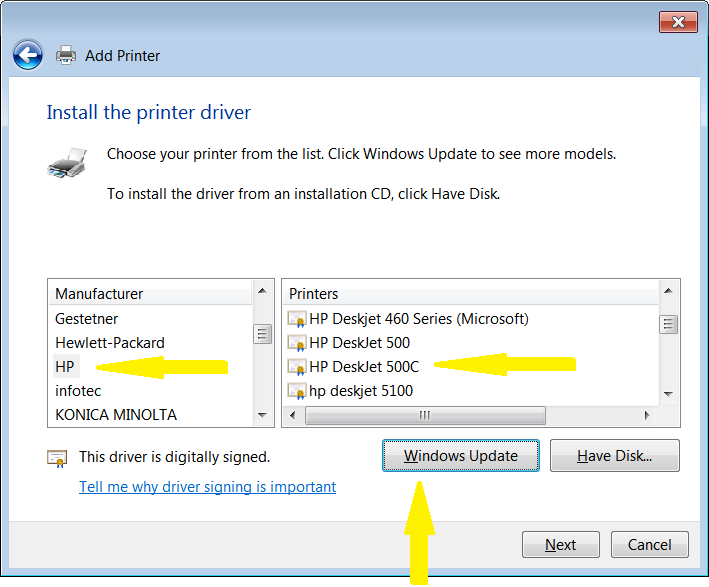Click certificate icon beside HP DeskJet 500C
709x587 pixels.
(x=297, y=367)
